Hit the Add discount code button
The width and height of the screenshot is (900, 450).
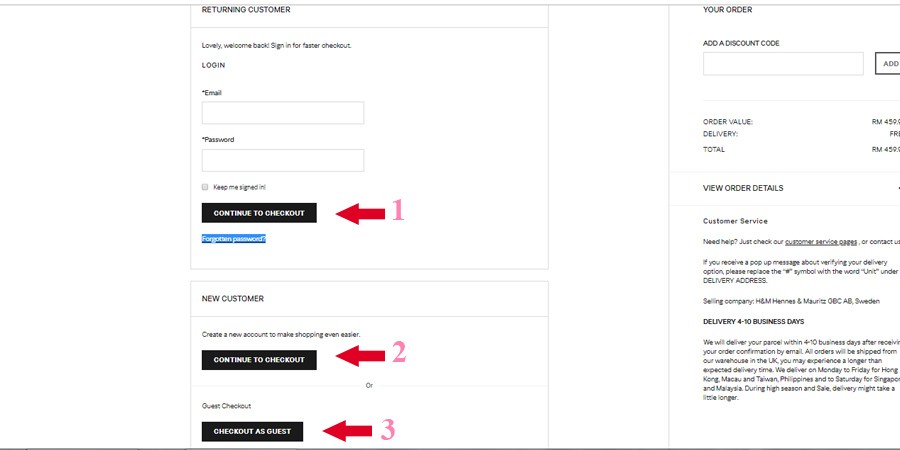[x=888, y=64]
